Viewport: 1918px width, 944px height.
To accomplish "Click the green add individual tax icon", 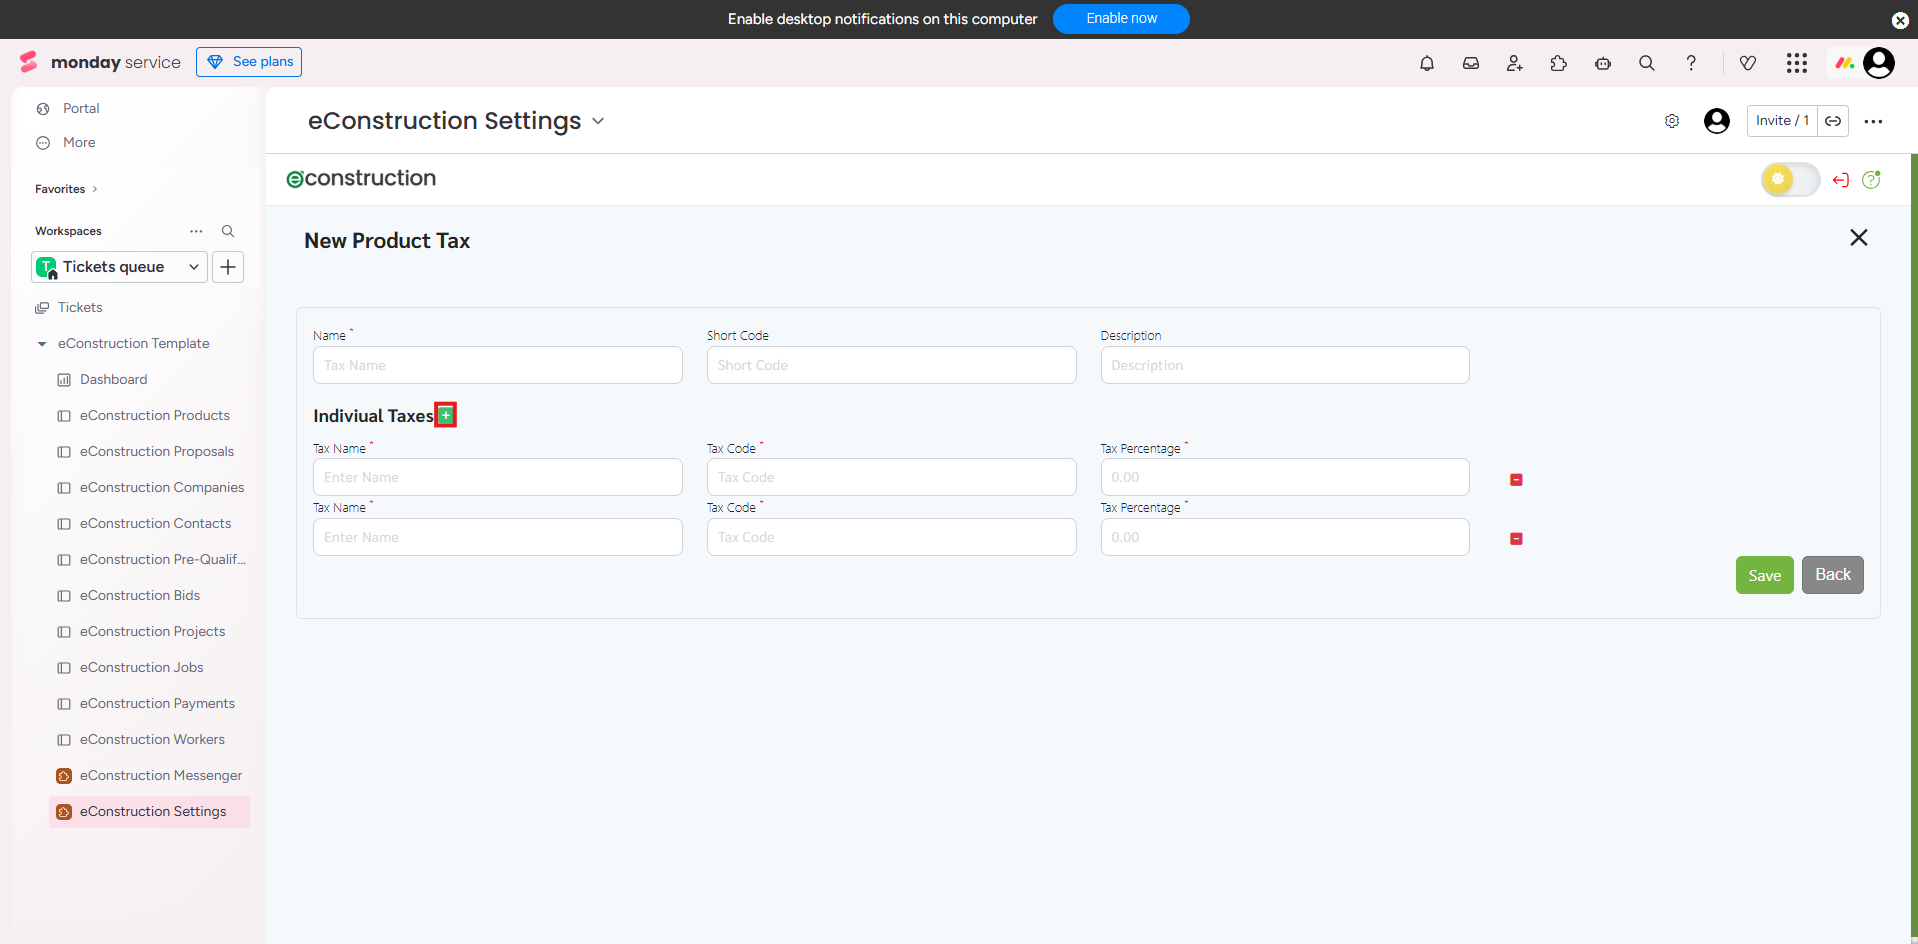I will pos(446,415).
